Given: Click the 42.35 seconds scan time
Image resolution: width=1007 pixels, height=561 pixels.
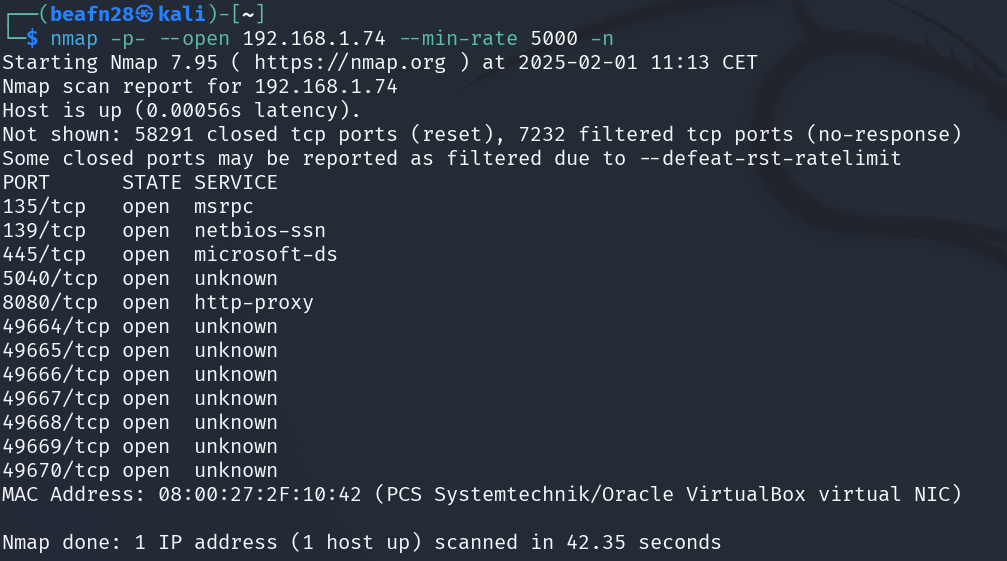Looking at the screenshot, I should (x=644, y=542).
